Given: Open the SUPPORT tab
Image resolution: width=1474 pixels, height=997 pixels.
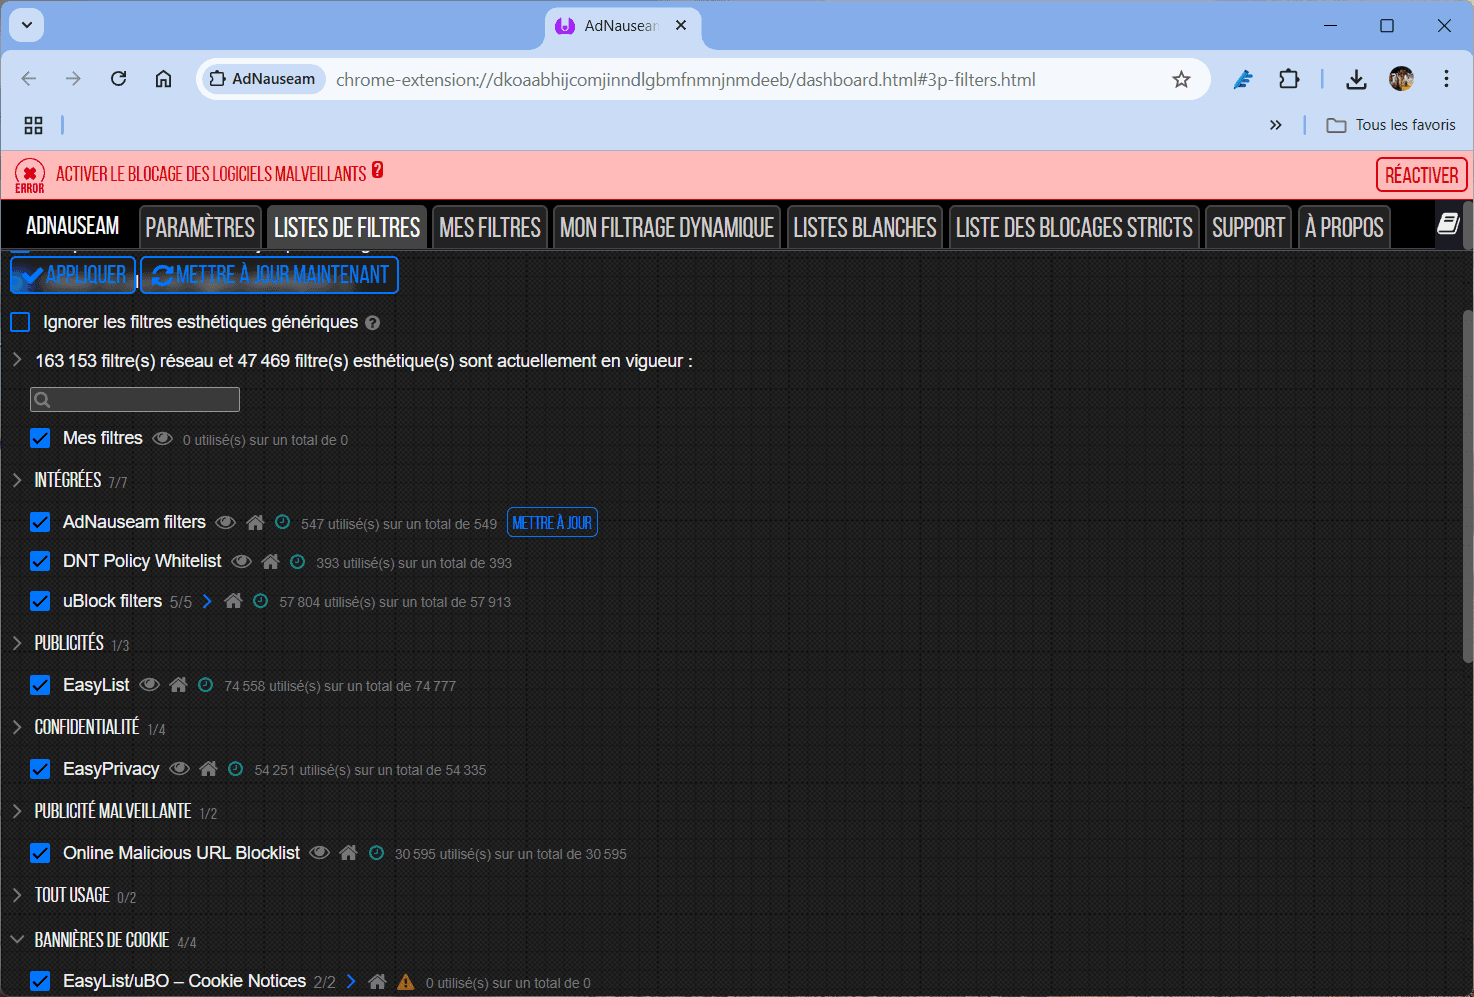Looking at the screenshot, I should coord(1248,228).
